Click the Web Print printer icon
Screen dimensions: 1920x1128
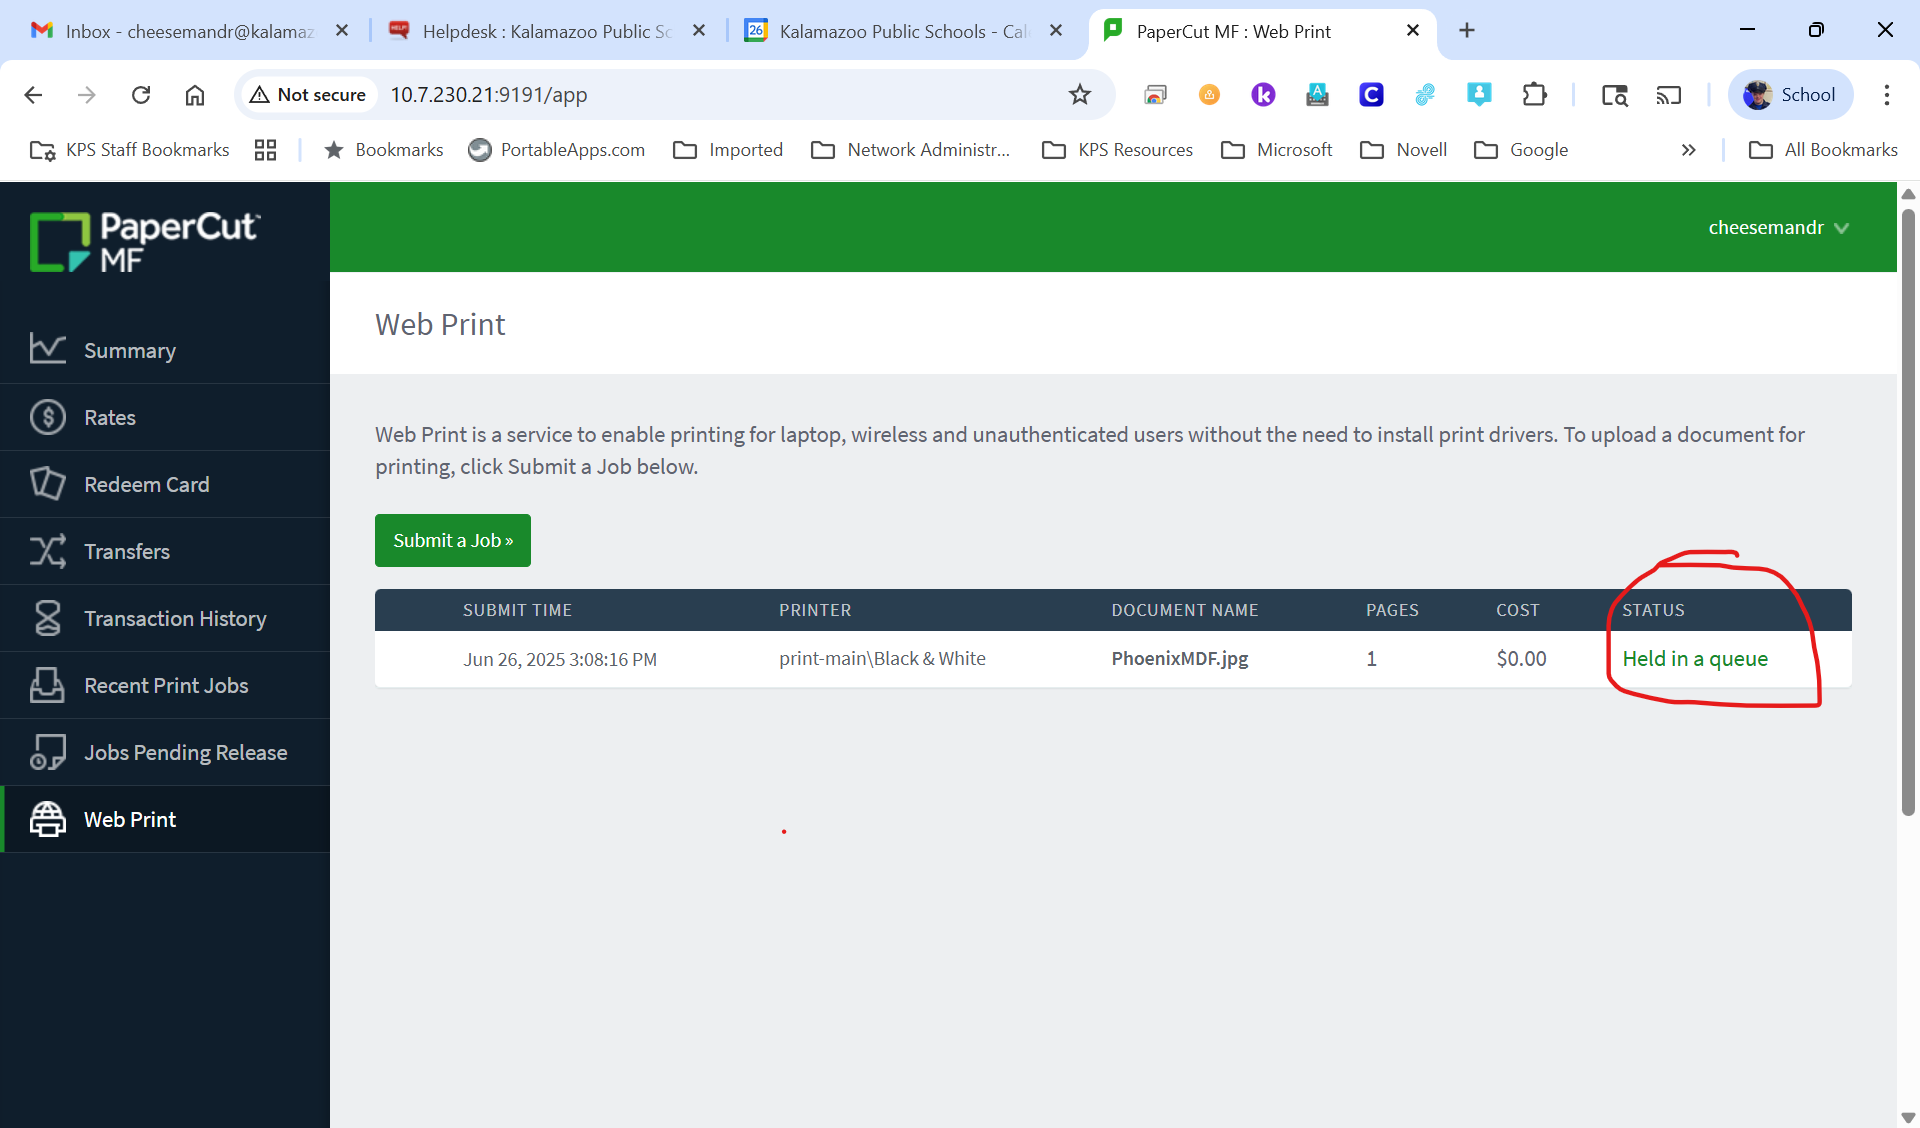pyautogui.click(x=47, y=819)
